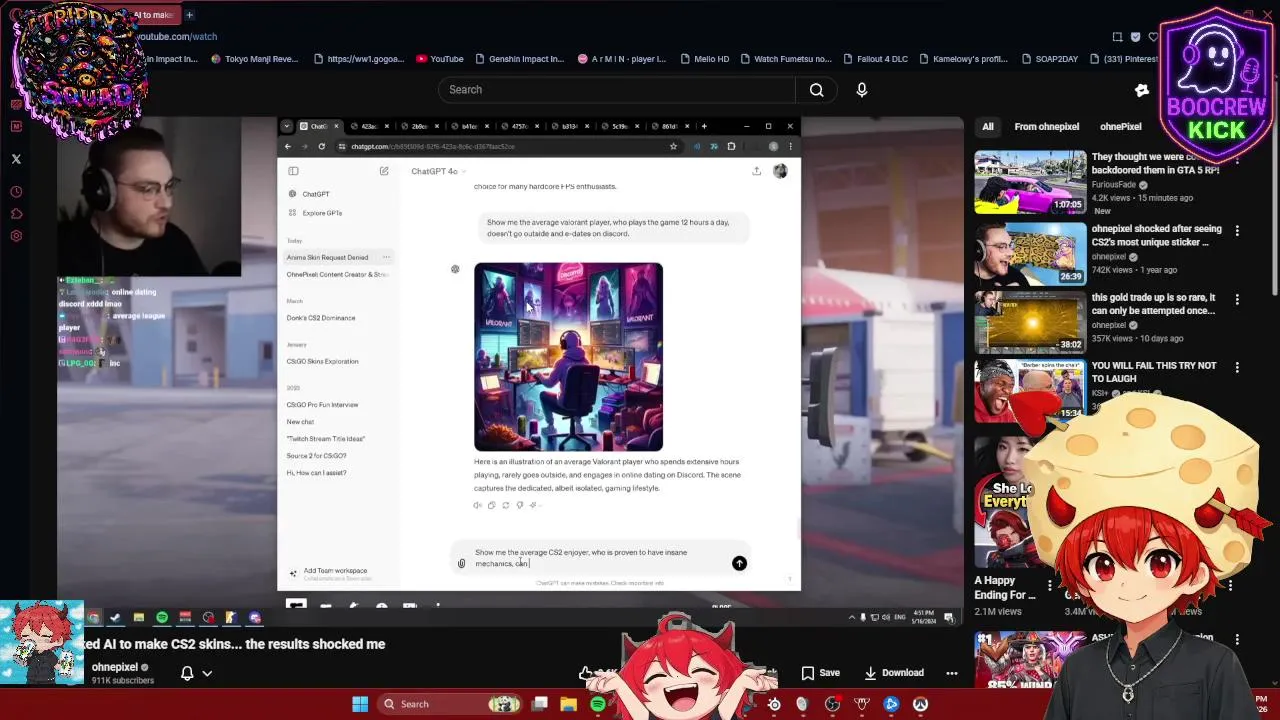The width and height of the screenshot is (1280, 720).
Task: Switch to the 2b9ce browser tab
Action: click(x=418, y=126)
